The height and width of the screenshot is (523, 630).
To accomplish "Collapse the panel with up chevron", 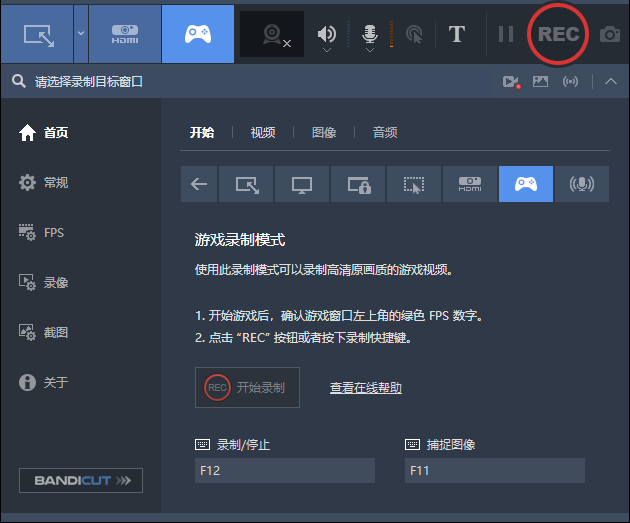I will tap(611, 82).
